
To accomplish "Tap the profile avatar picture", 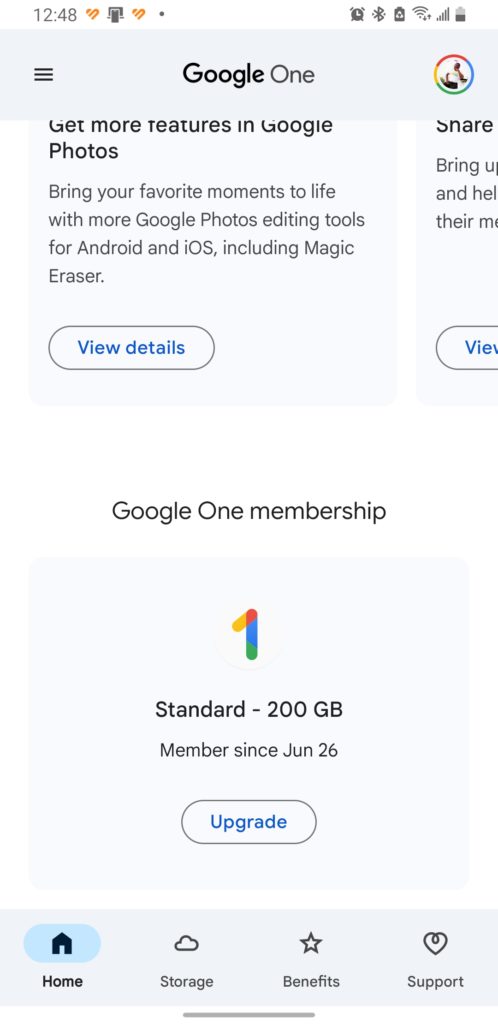I will click(x=454, y=74).
